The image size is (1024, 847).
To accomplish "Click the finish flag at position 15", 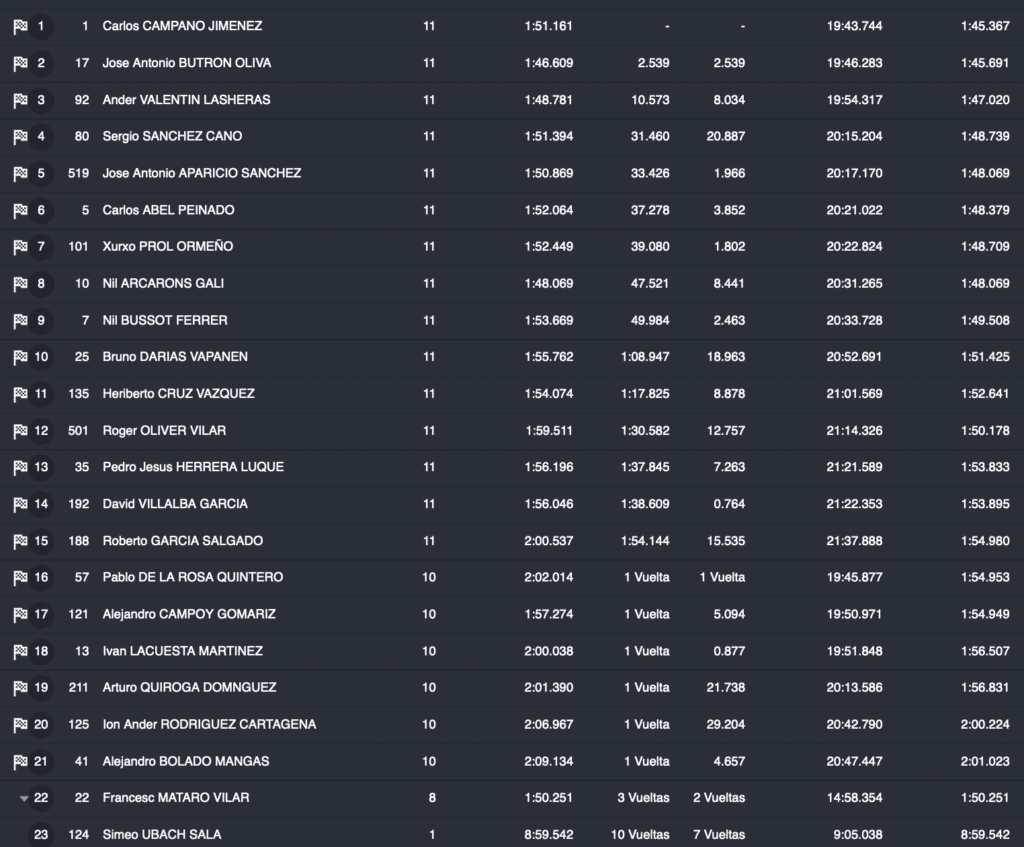I will pyautogui.click(x=20, y=541).
